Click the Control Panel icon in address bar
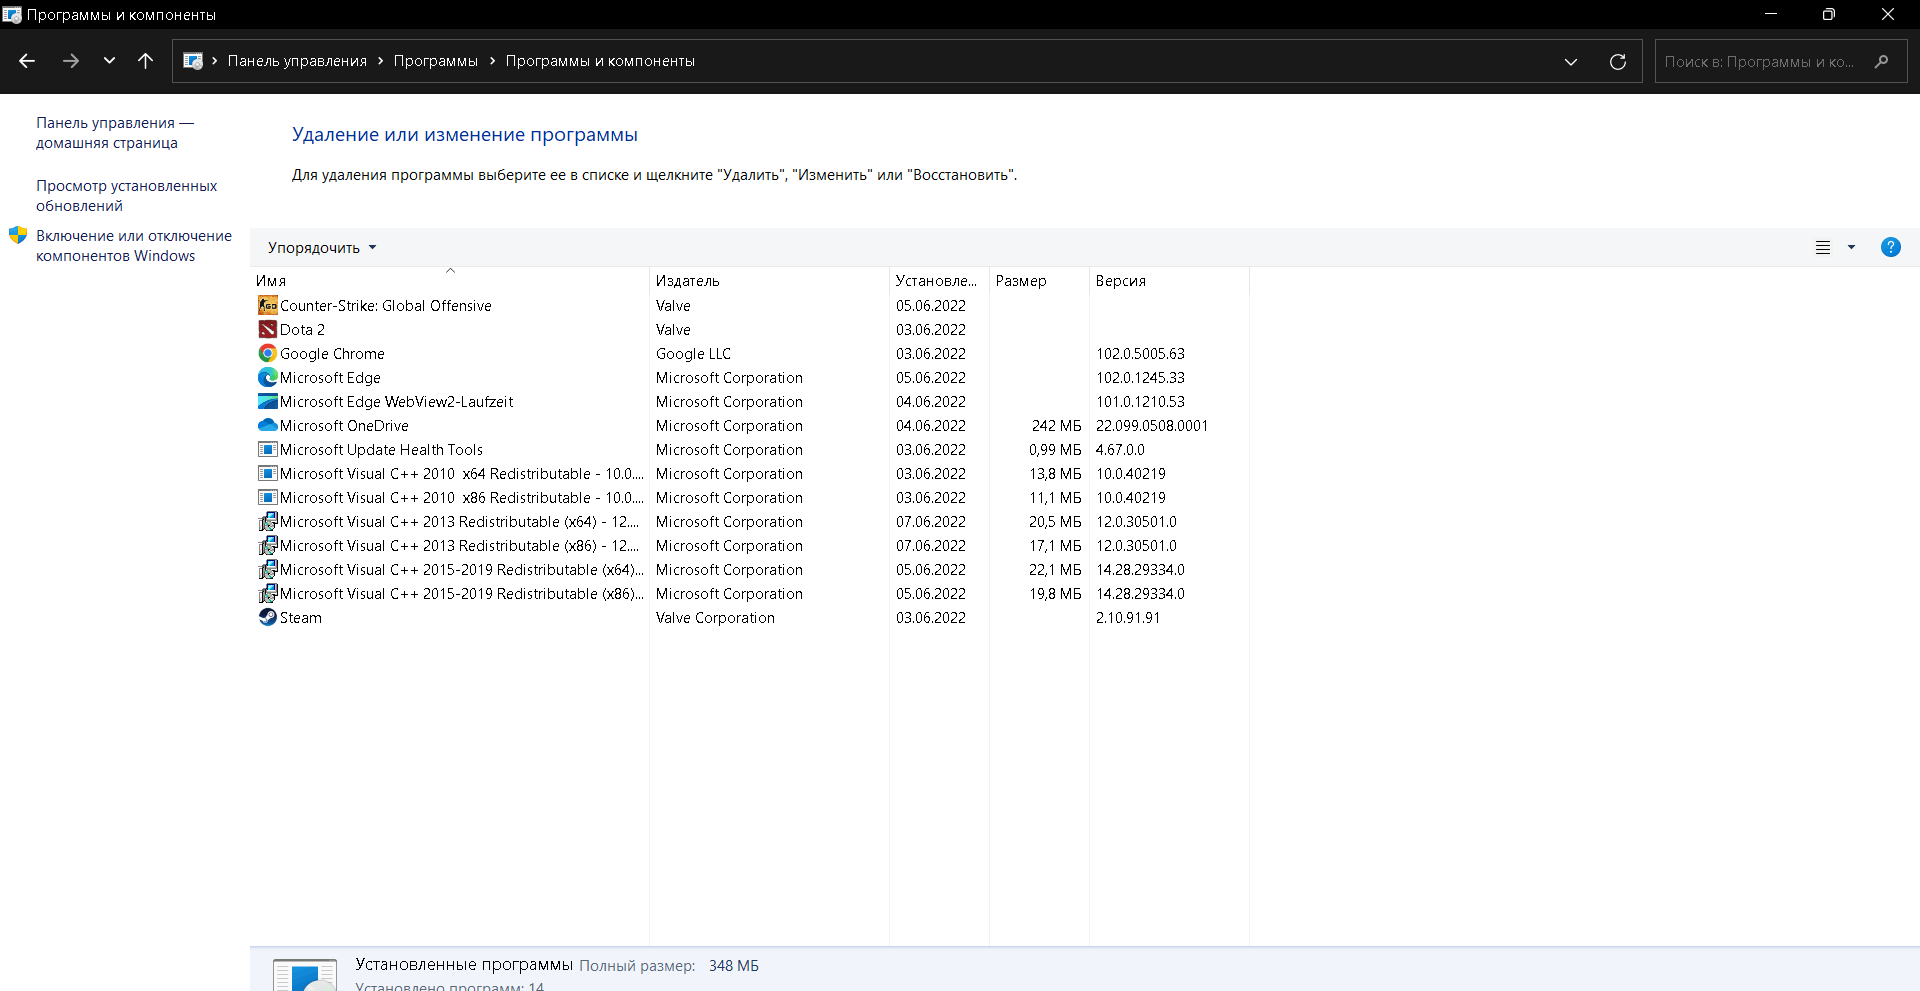 [x=193, y=61]
